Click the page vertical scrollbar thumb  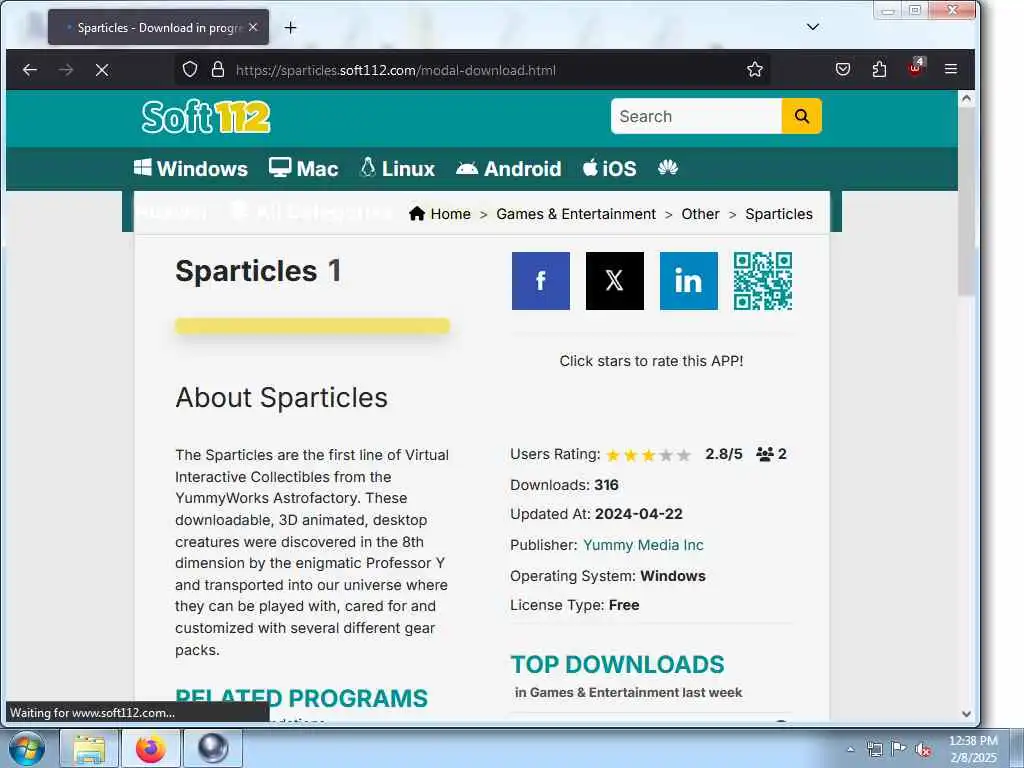pyautogui.click(x=967, y=202)
